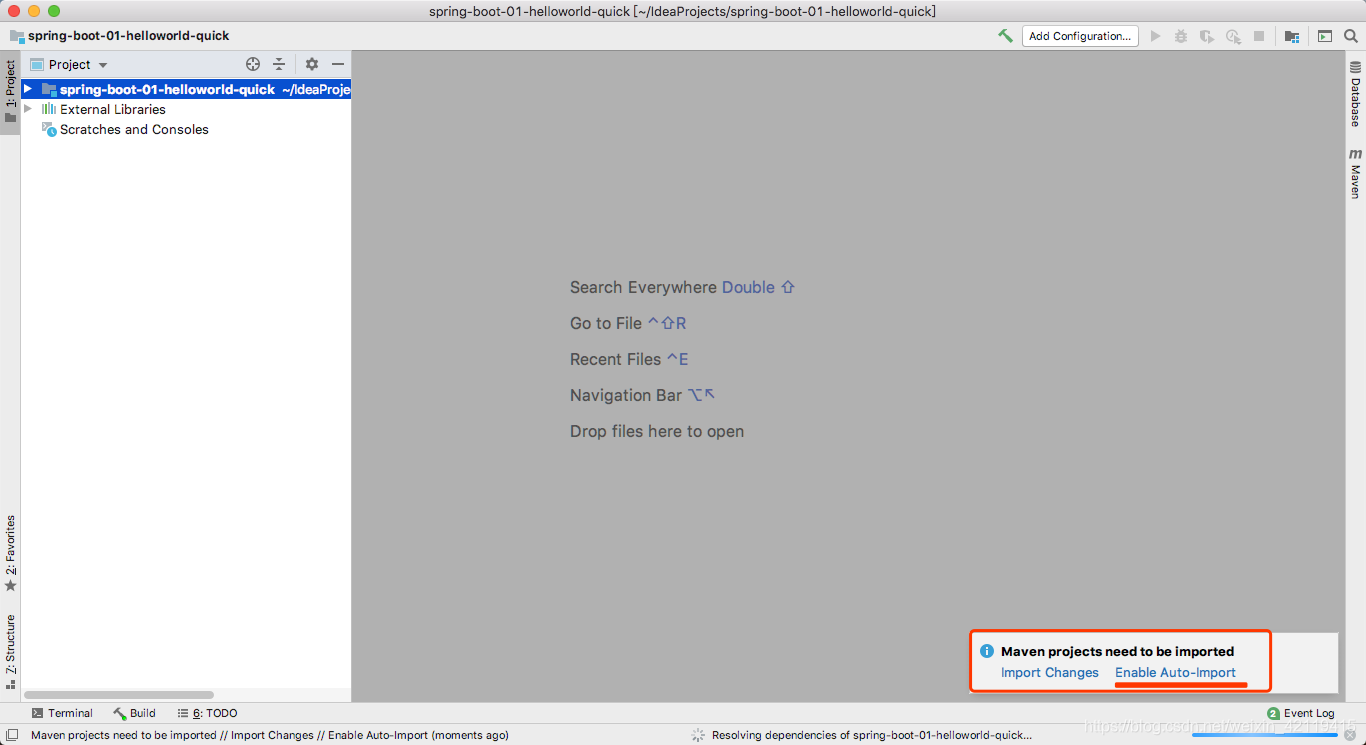1366x745 pixels.
Task: Open the 6: TODO tool window
Action: (208, 713)
